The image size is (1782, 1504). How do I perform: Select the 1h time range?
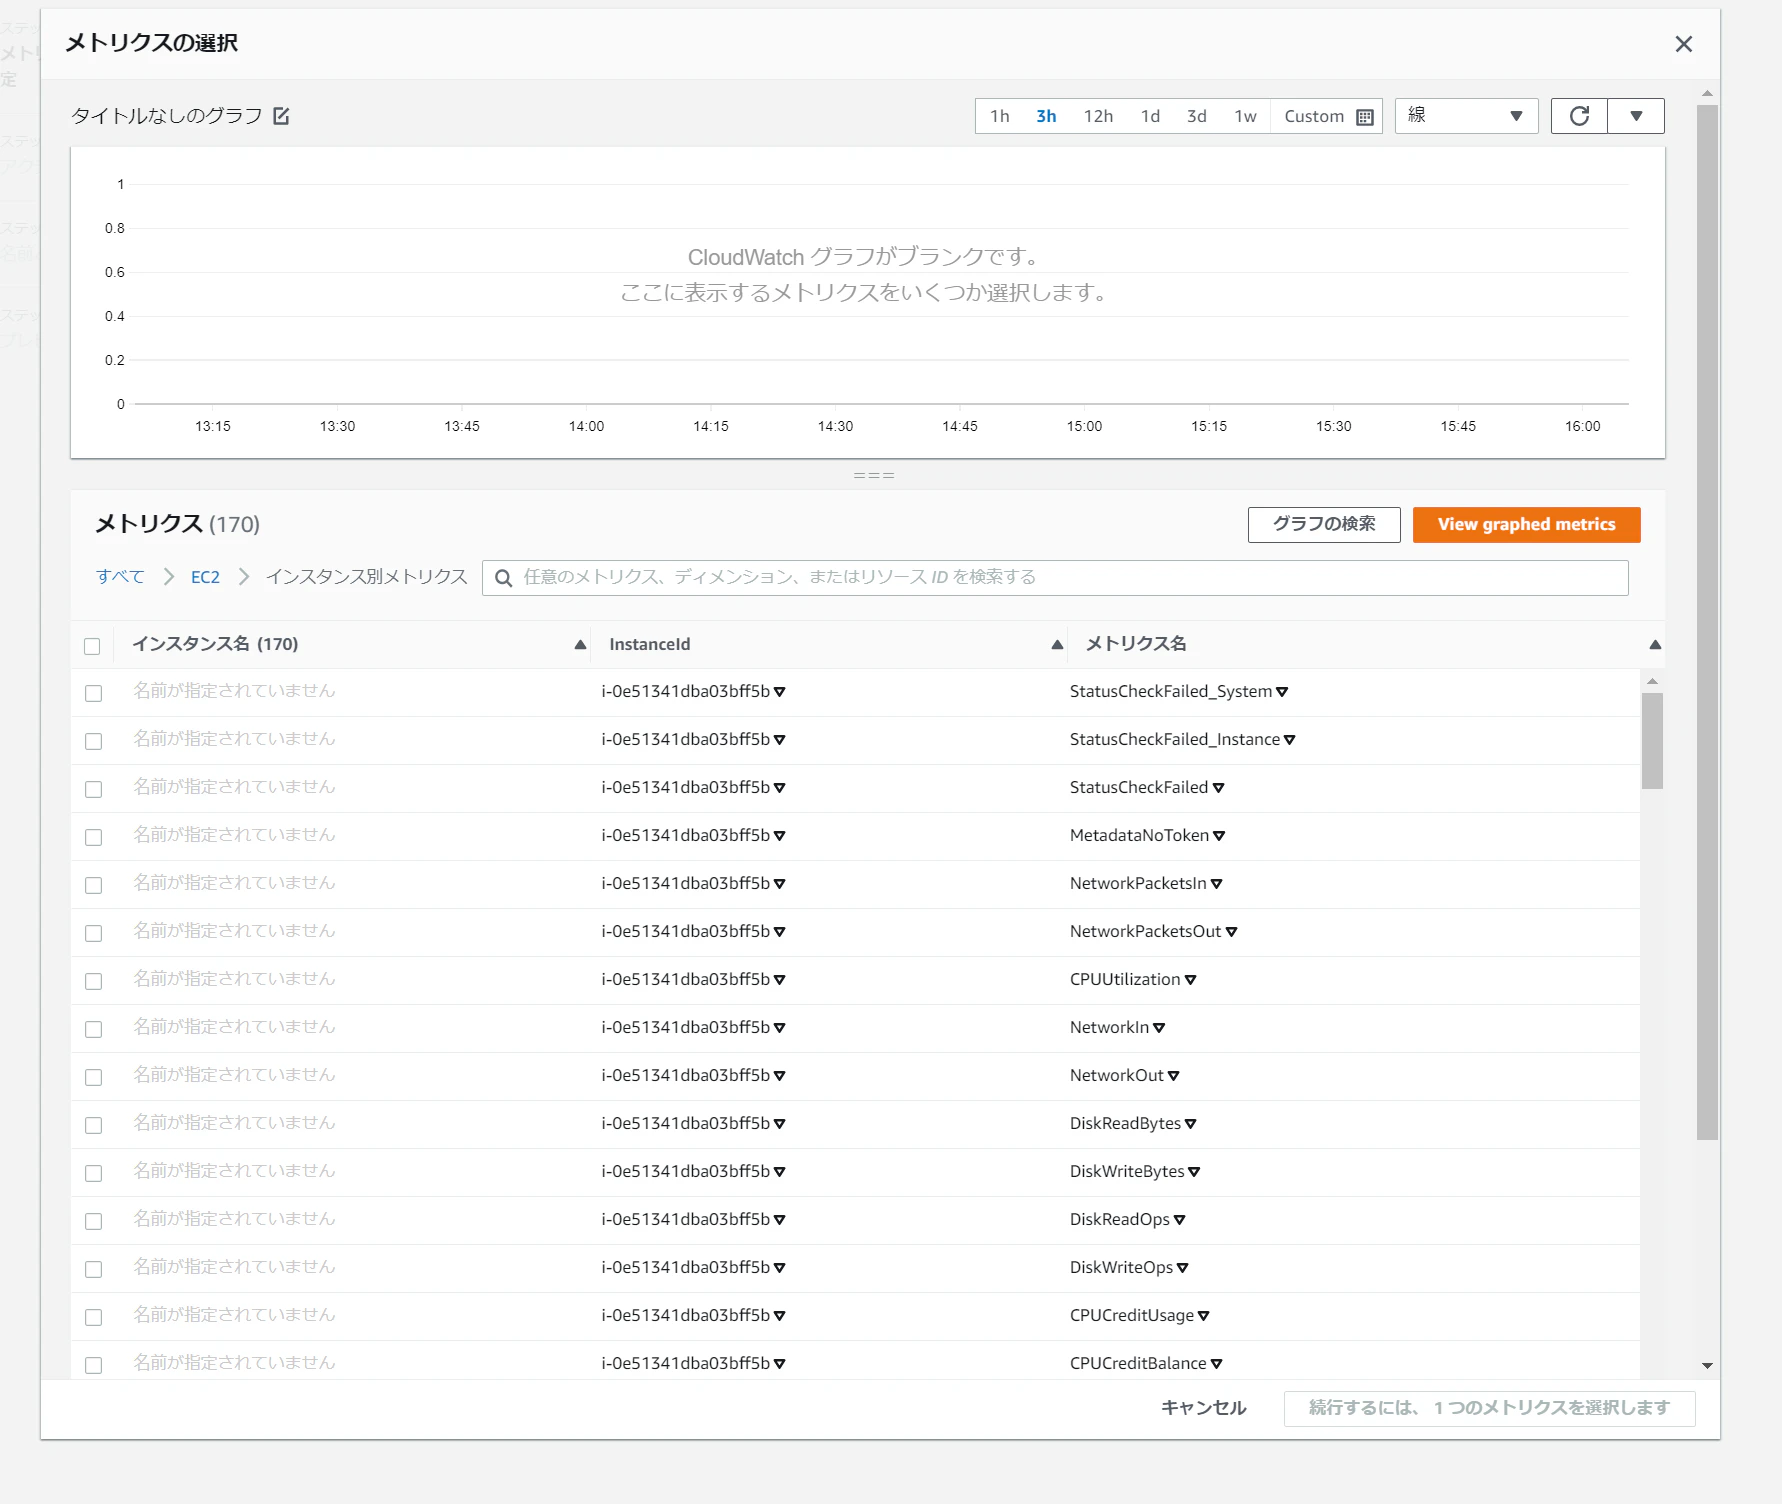click(x=1000, y=116)
